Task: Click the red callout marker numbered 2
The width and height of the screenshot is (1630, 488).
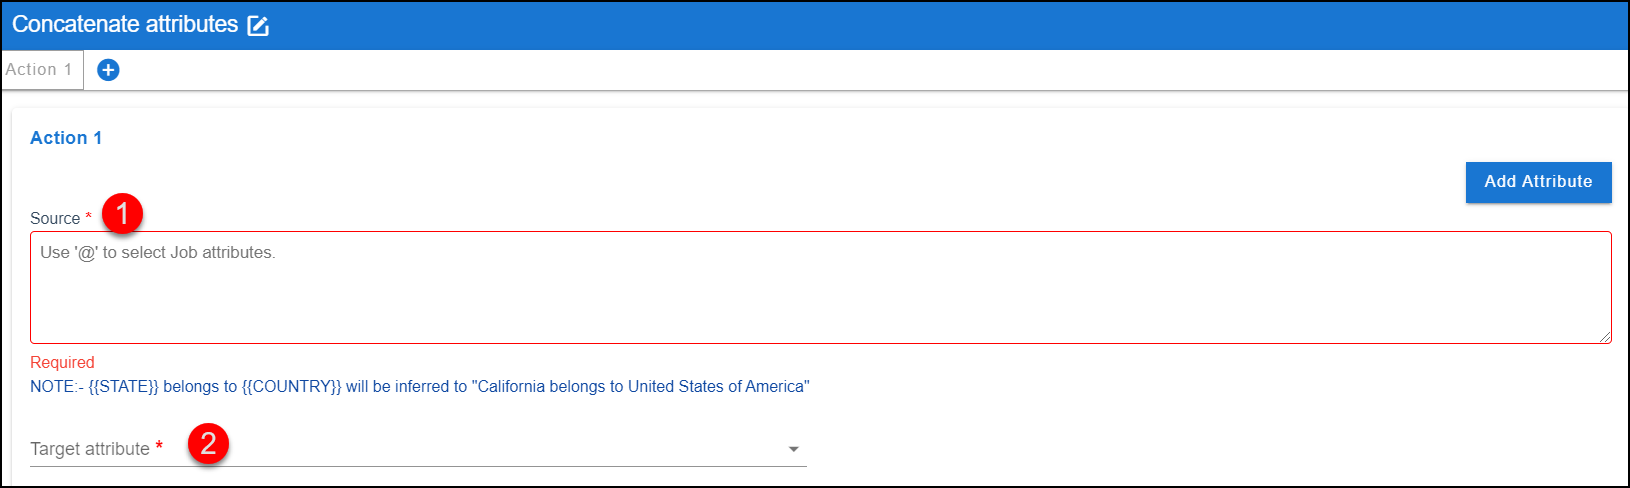Action: pos(208,443)
